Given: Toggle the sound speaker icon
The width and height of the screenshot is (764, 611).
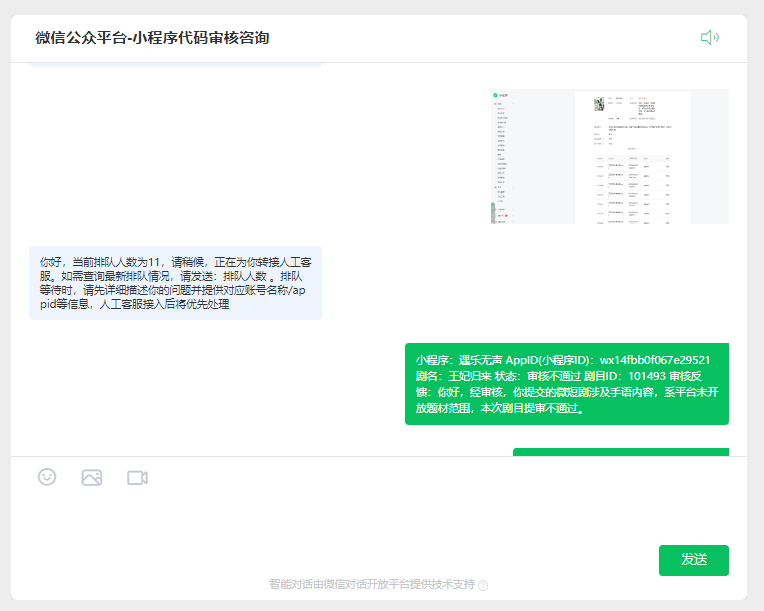Looking at the screenshot, I should click(709, 38).
